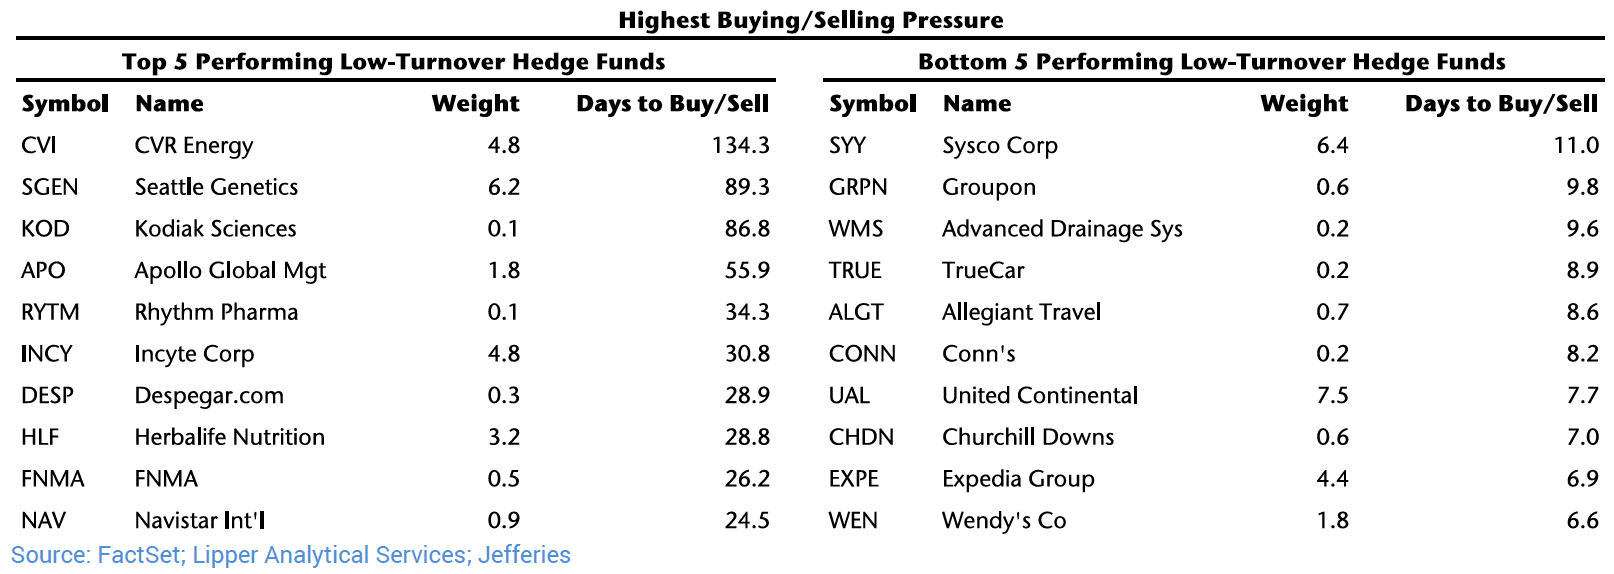The image size is (1614, 574).
Task: Click the Wendy's Co company name
Action: 1004,521
